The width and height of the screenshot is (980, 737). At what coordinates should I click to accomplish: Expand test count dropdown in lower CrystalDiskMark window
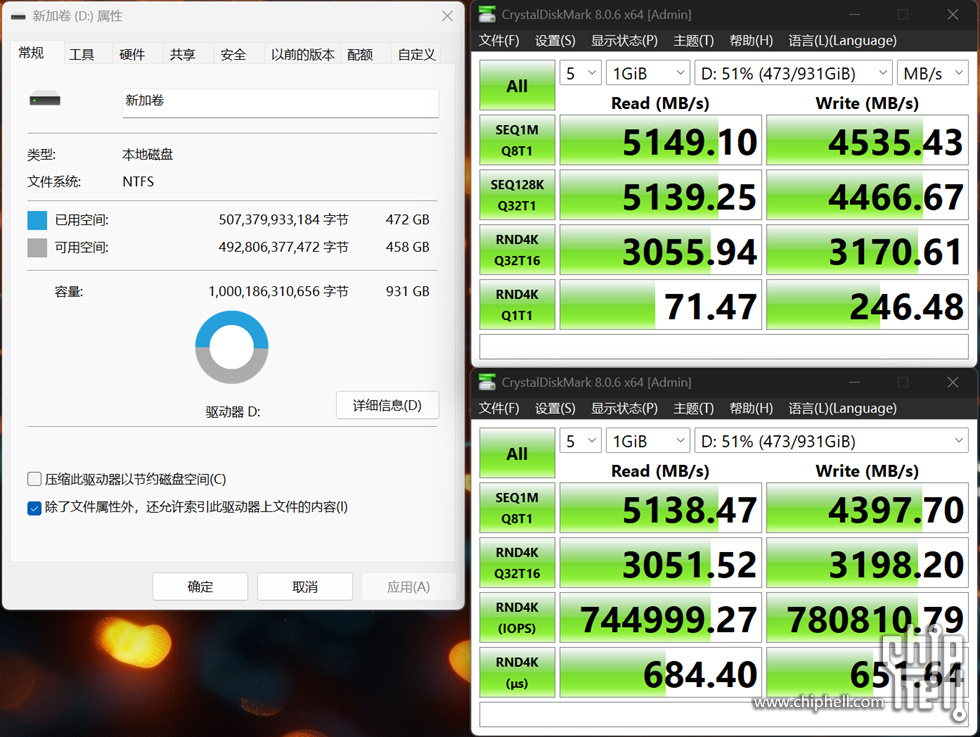click(x=581, y=441)
